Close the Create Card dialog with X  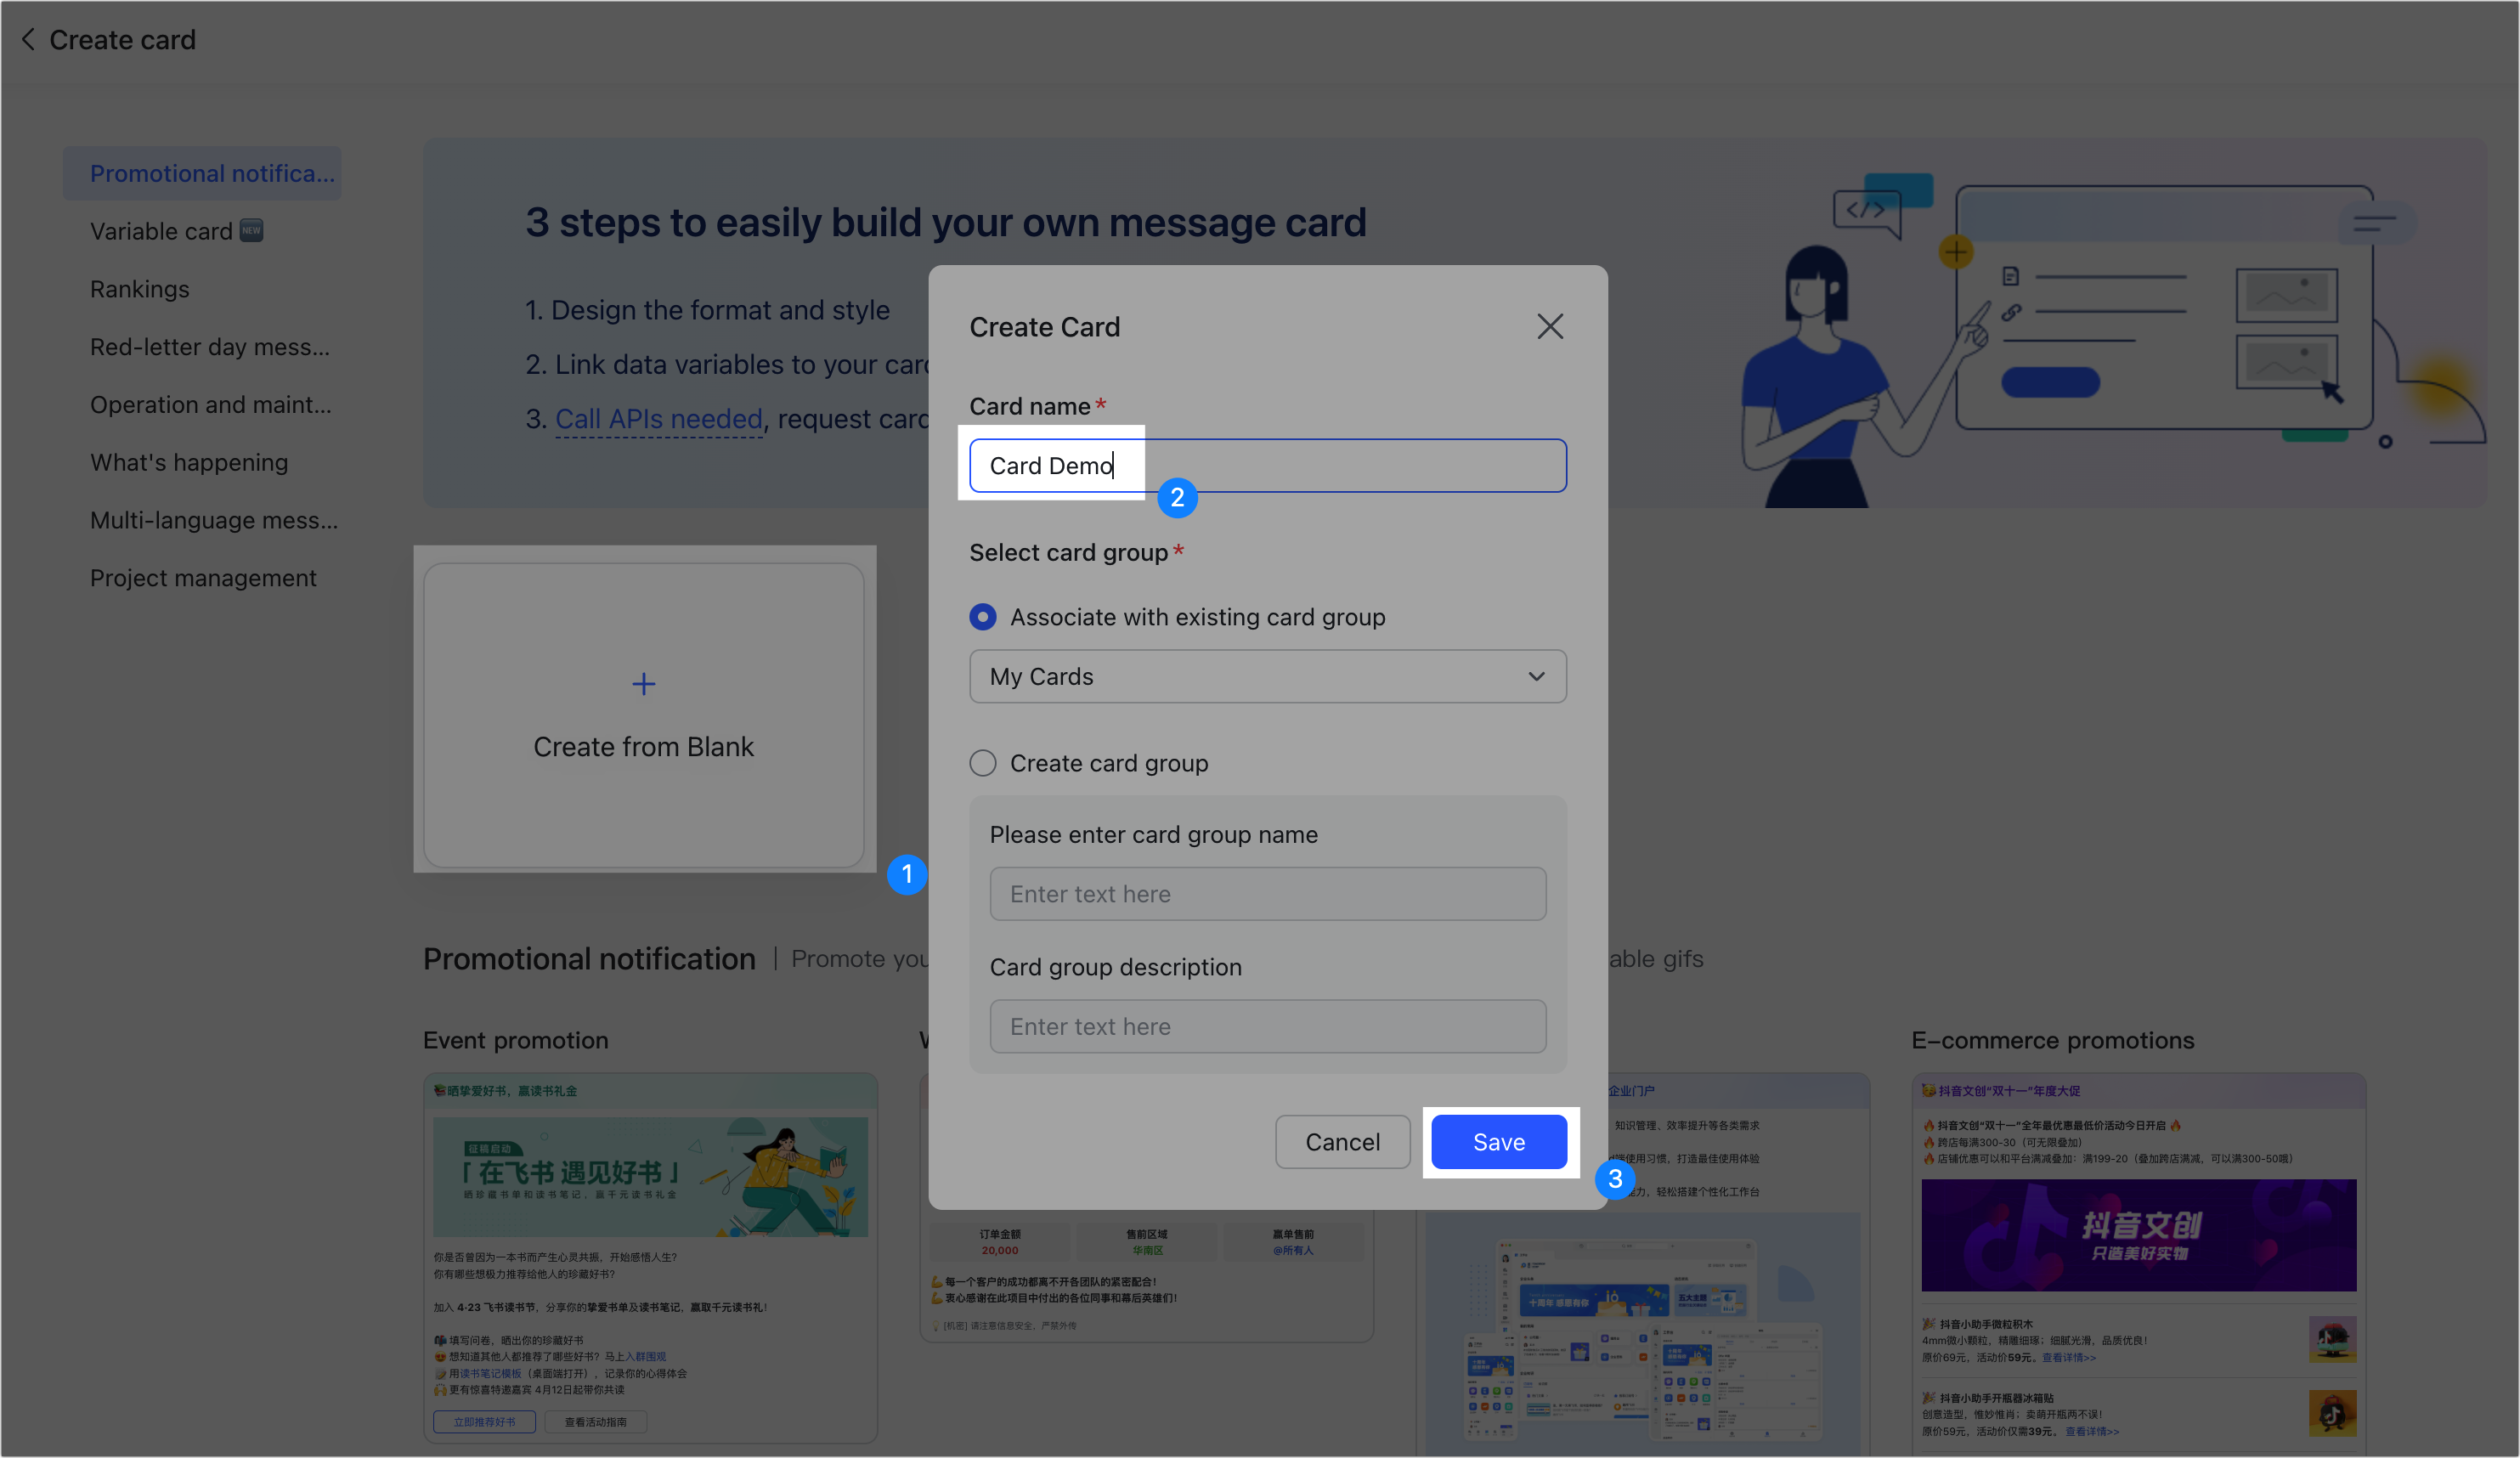point(1549,327)
